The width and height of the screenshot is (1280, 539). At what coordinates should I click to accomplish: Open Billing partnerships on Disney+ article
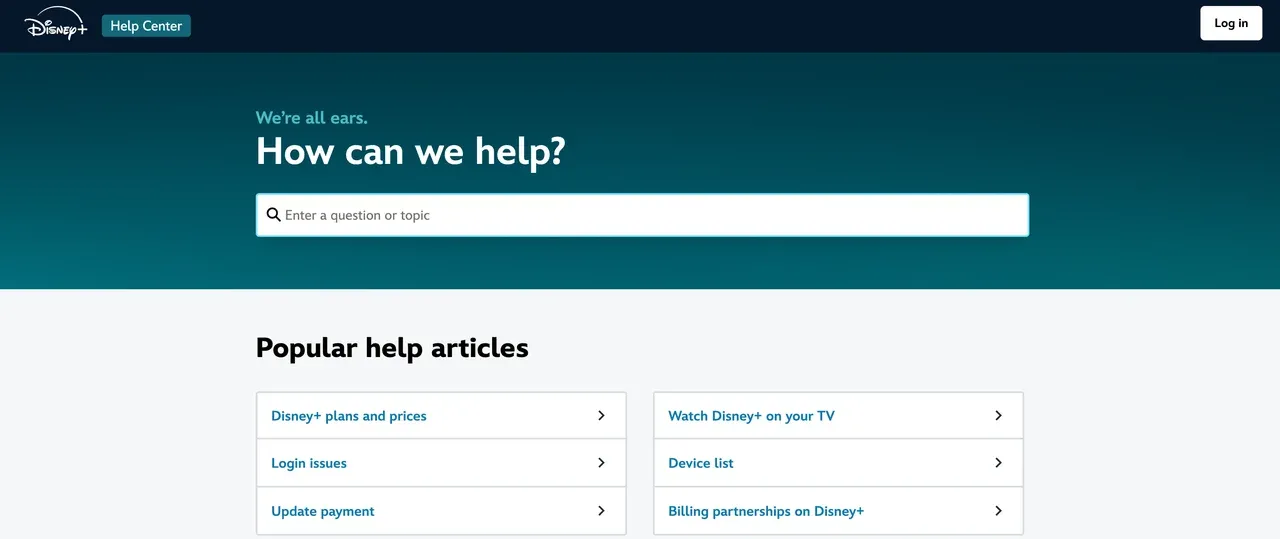(x=838, y=511)
